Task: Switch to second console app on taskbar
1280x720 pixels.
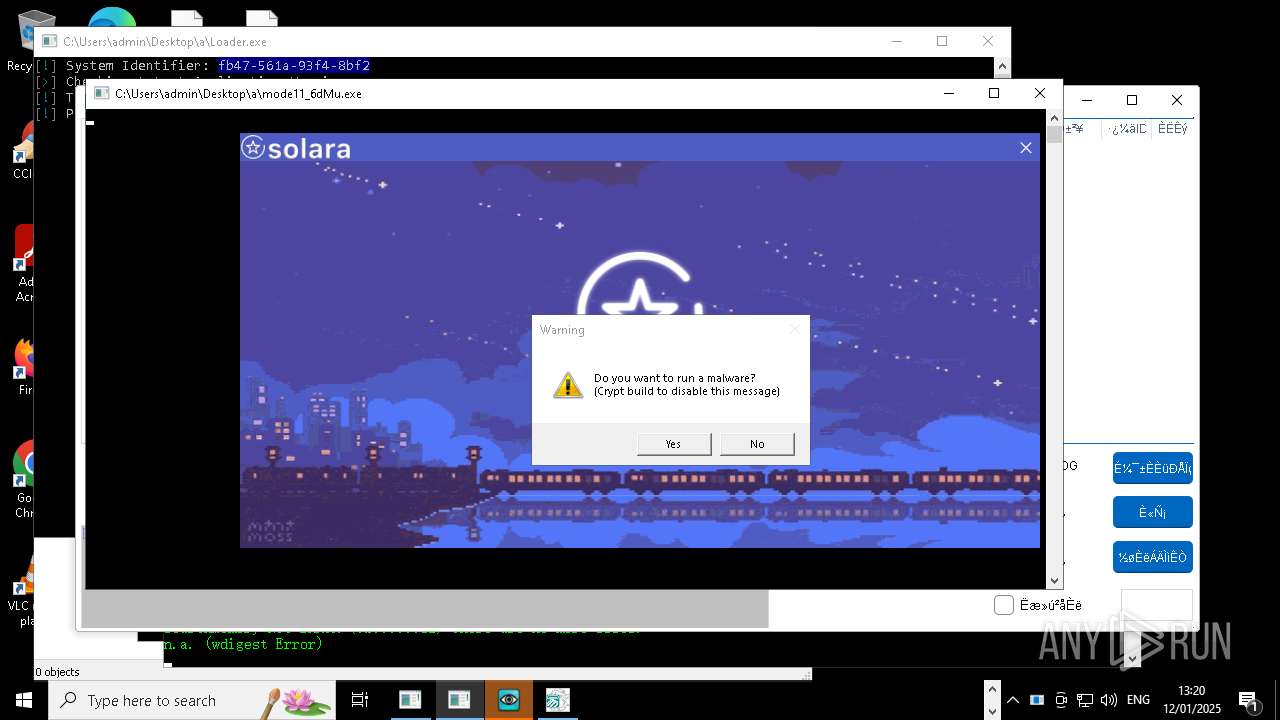Action: (459, 700)
